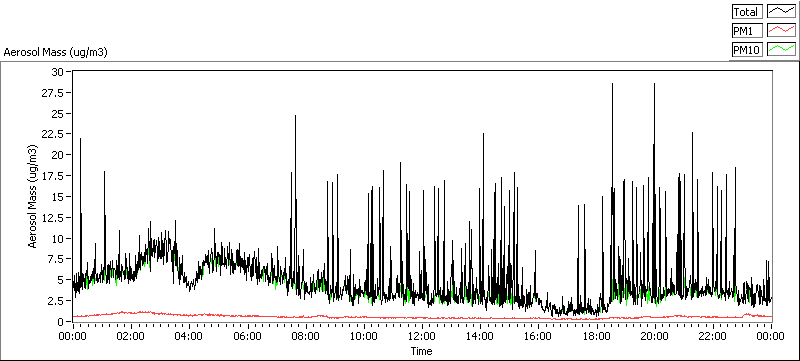Click the 10:00 time axis label
This screenshot has height=361, width=800.
coord(364,336)
